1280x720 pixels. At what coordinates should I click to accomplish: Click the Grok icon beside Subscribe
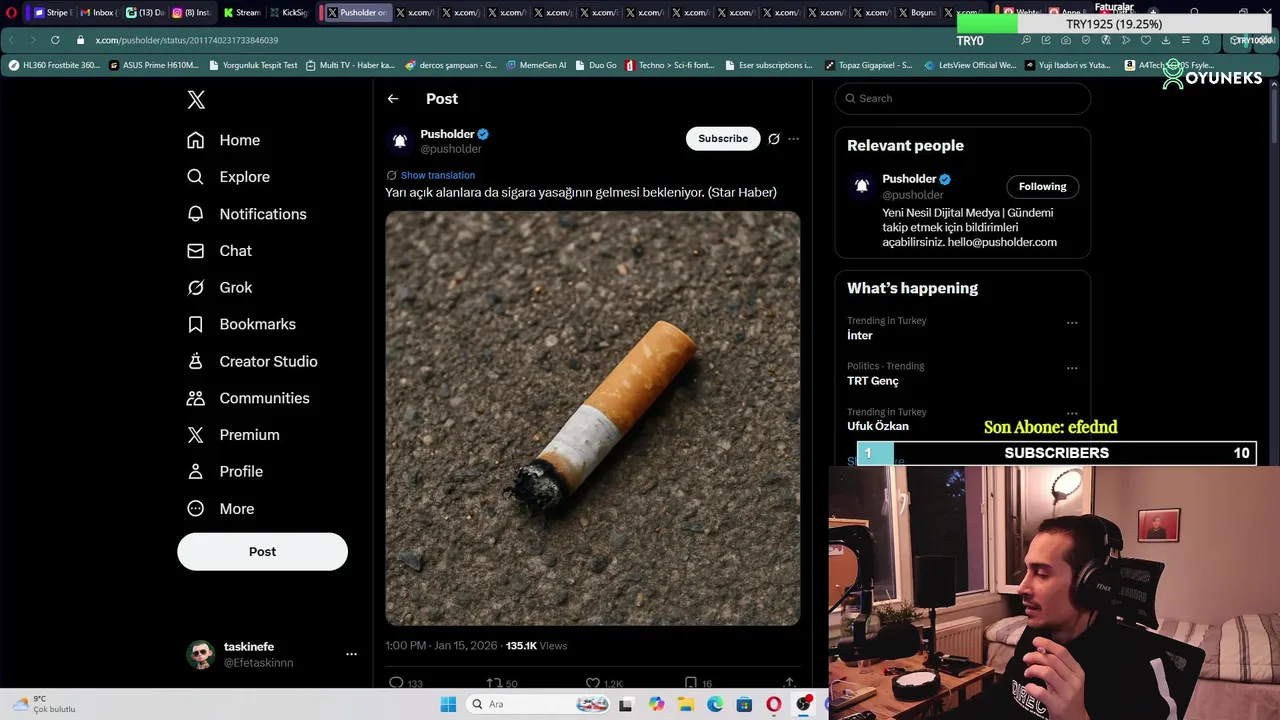click(774, 139)
